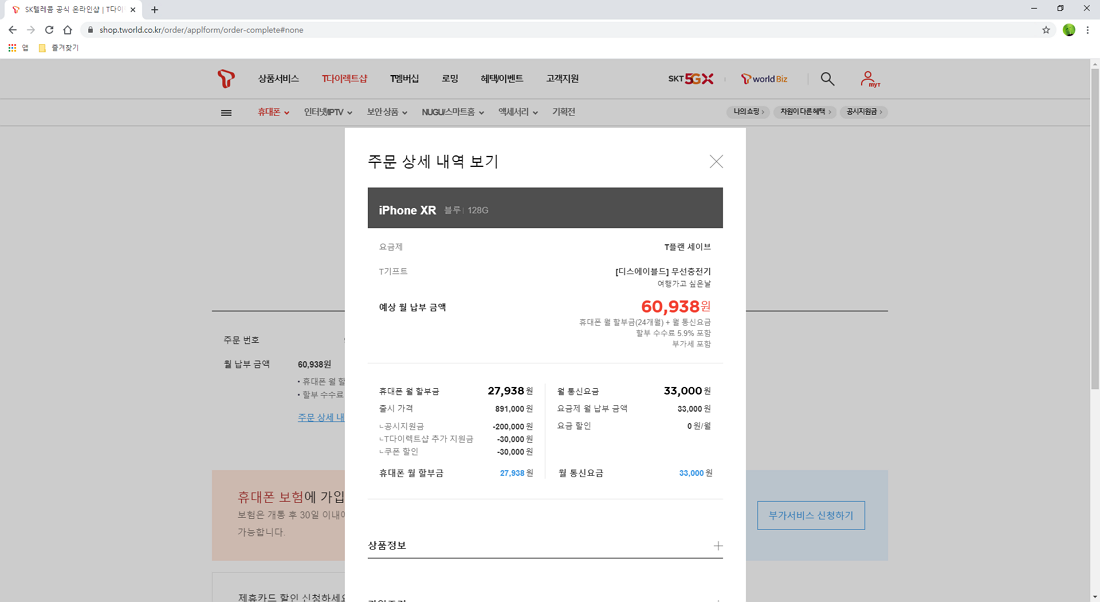Click the SKT 5GX logo

pyautogui.click(x=690, y=79)
